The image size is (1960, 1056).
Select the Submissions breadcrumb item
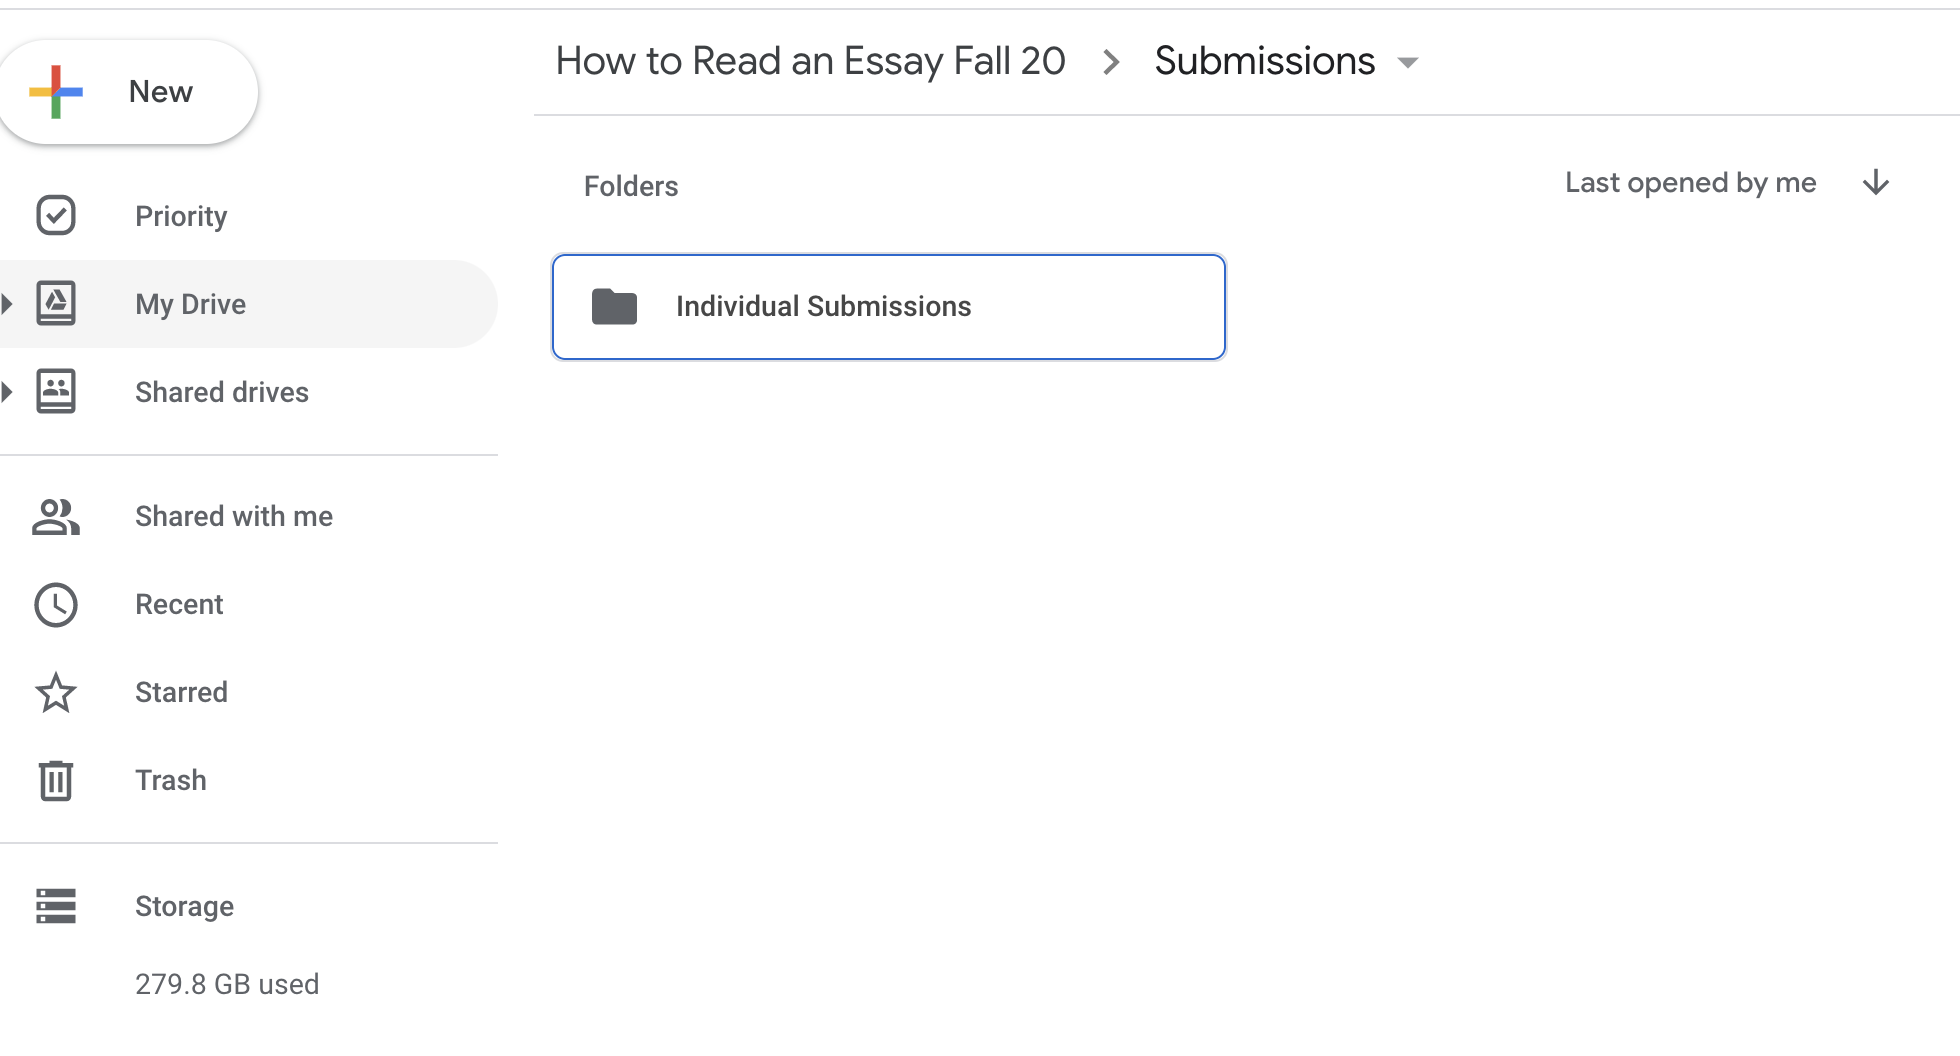tap(1264, 60)
